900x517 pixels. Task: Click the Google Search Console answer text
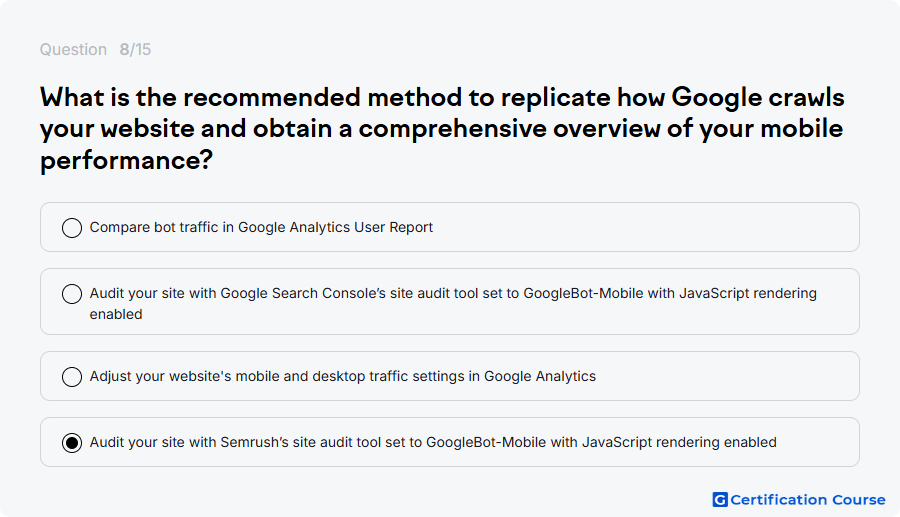click(x=453, y=304)
